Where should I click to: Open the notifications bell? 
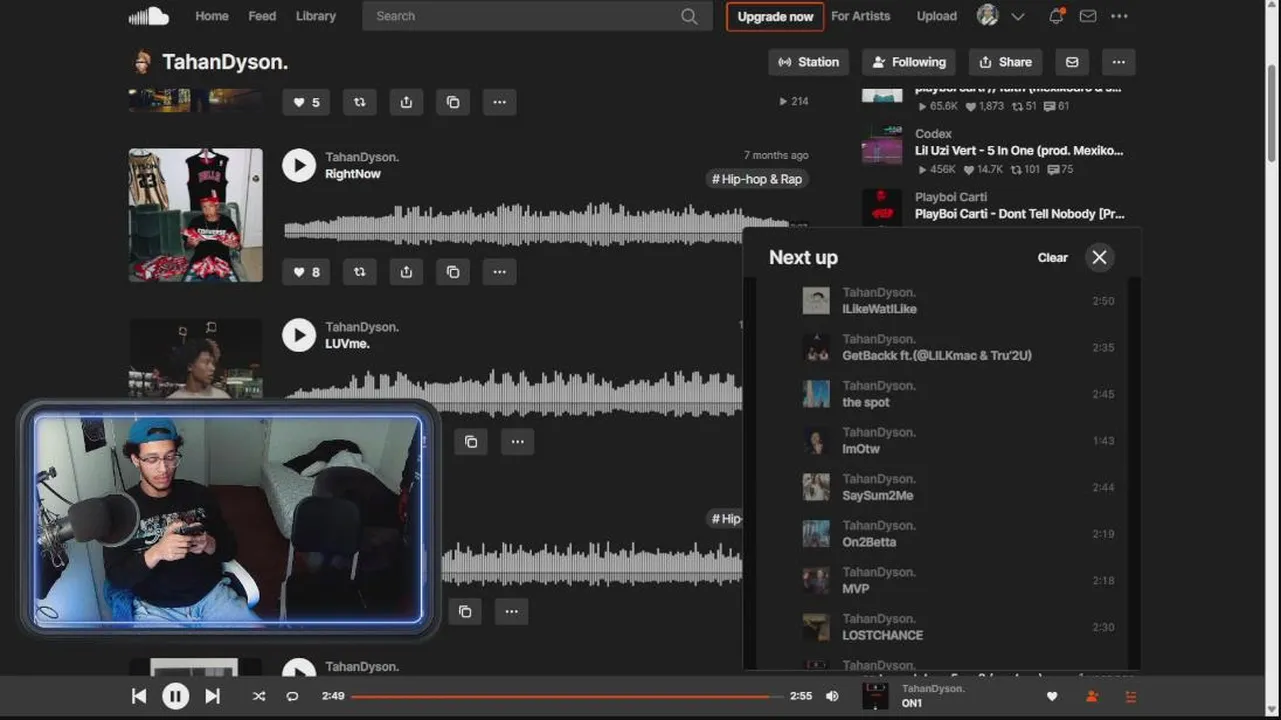pyautogui.click(x=1056, y=16)
